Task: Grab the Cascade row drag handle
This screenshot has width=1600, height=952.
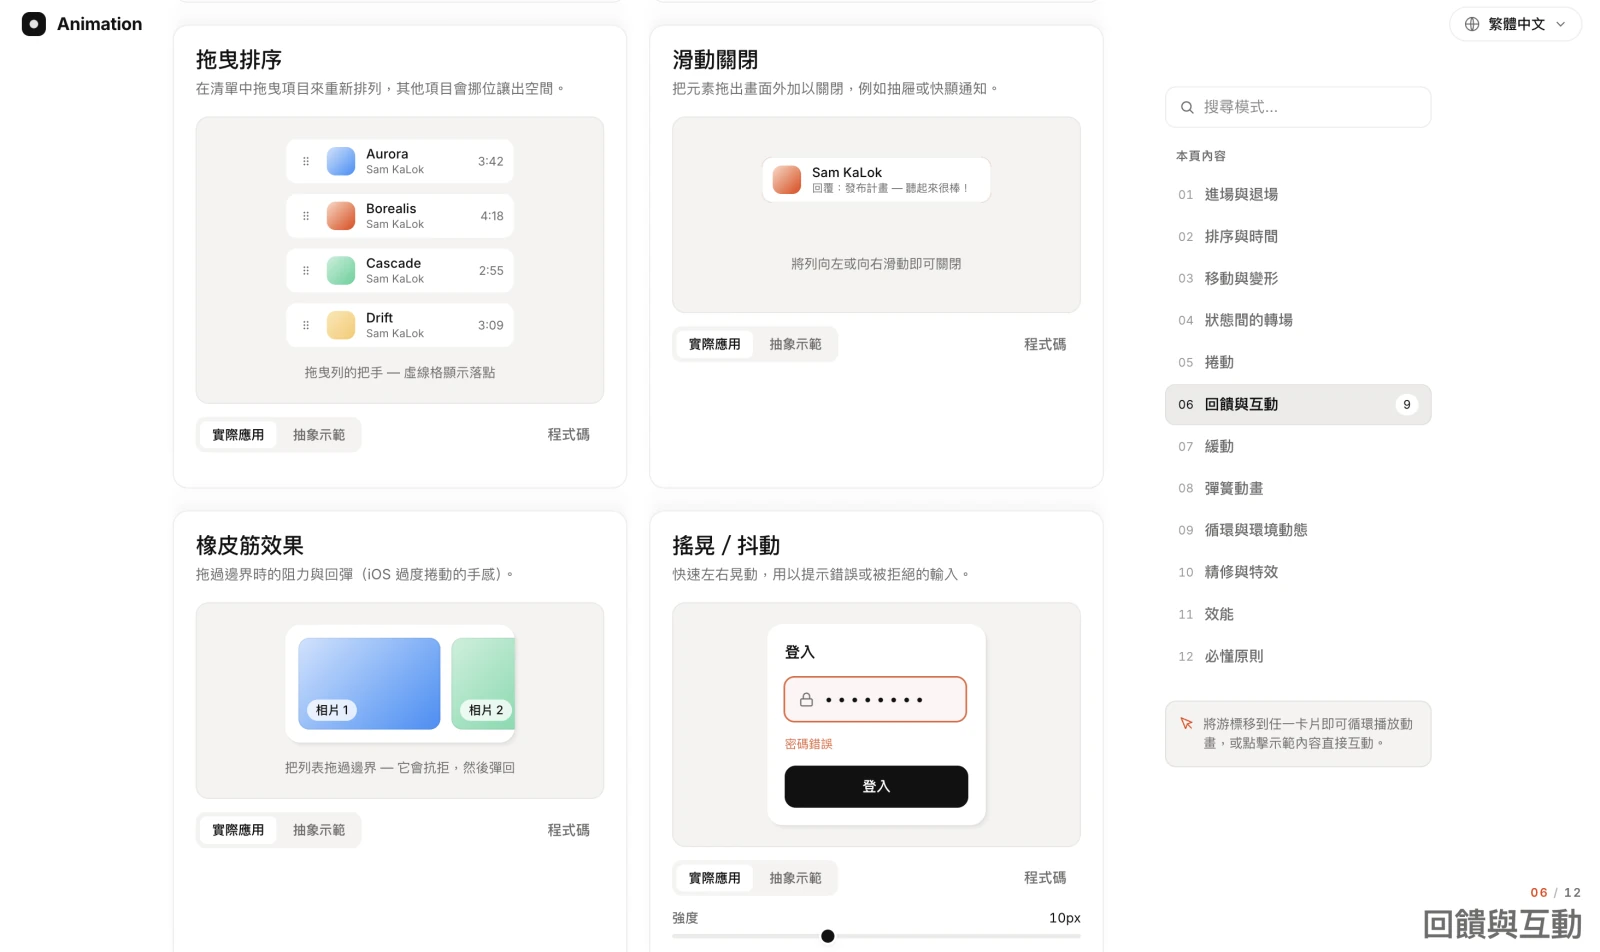Action: (x=306, y=270)
